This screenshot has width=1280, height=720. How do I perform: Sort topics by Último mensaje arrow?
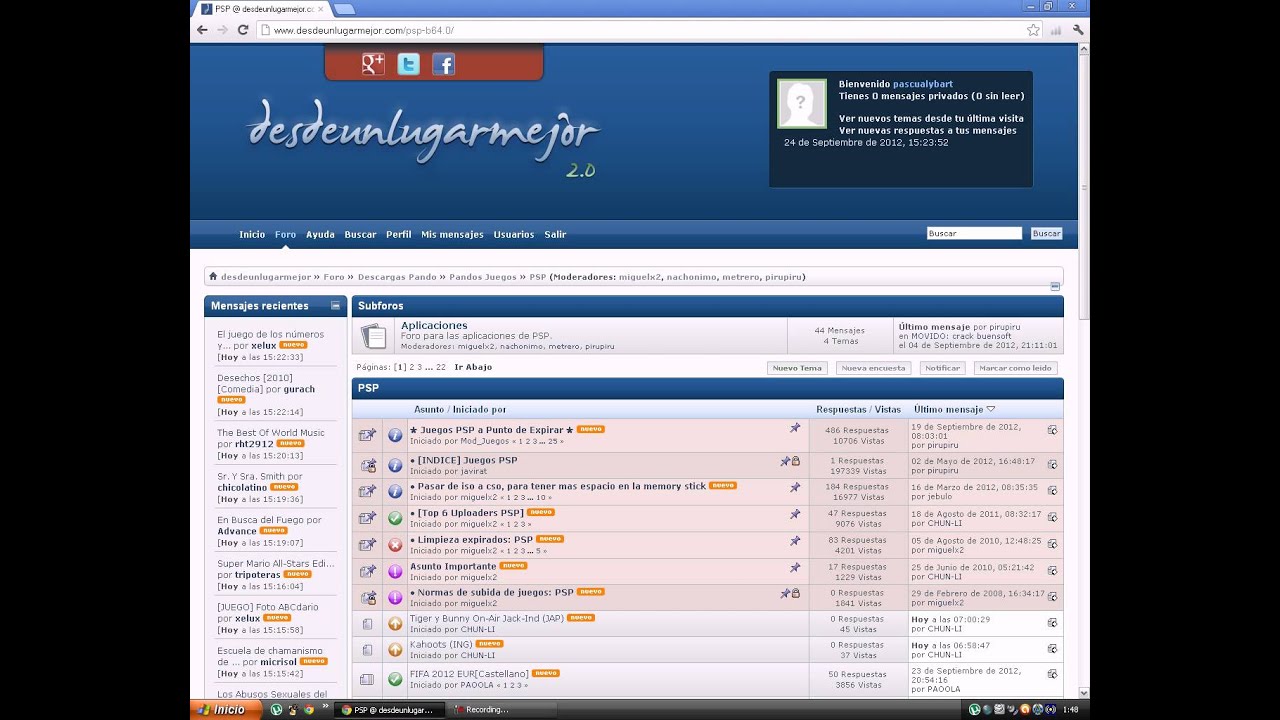click(x=991, y=409)
